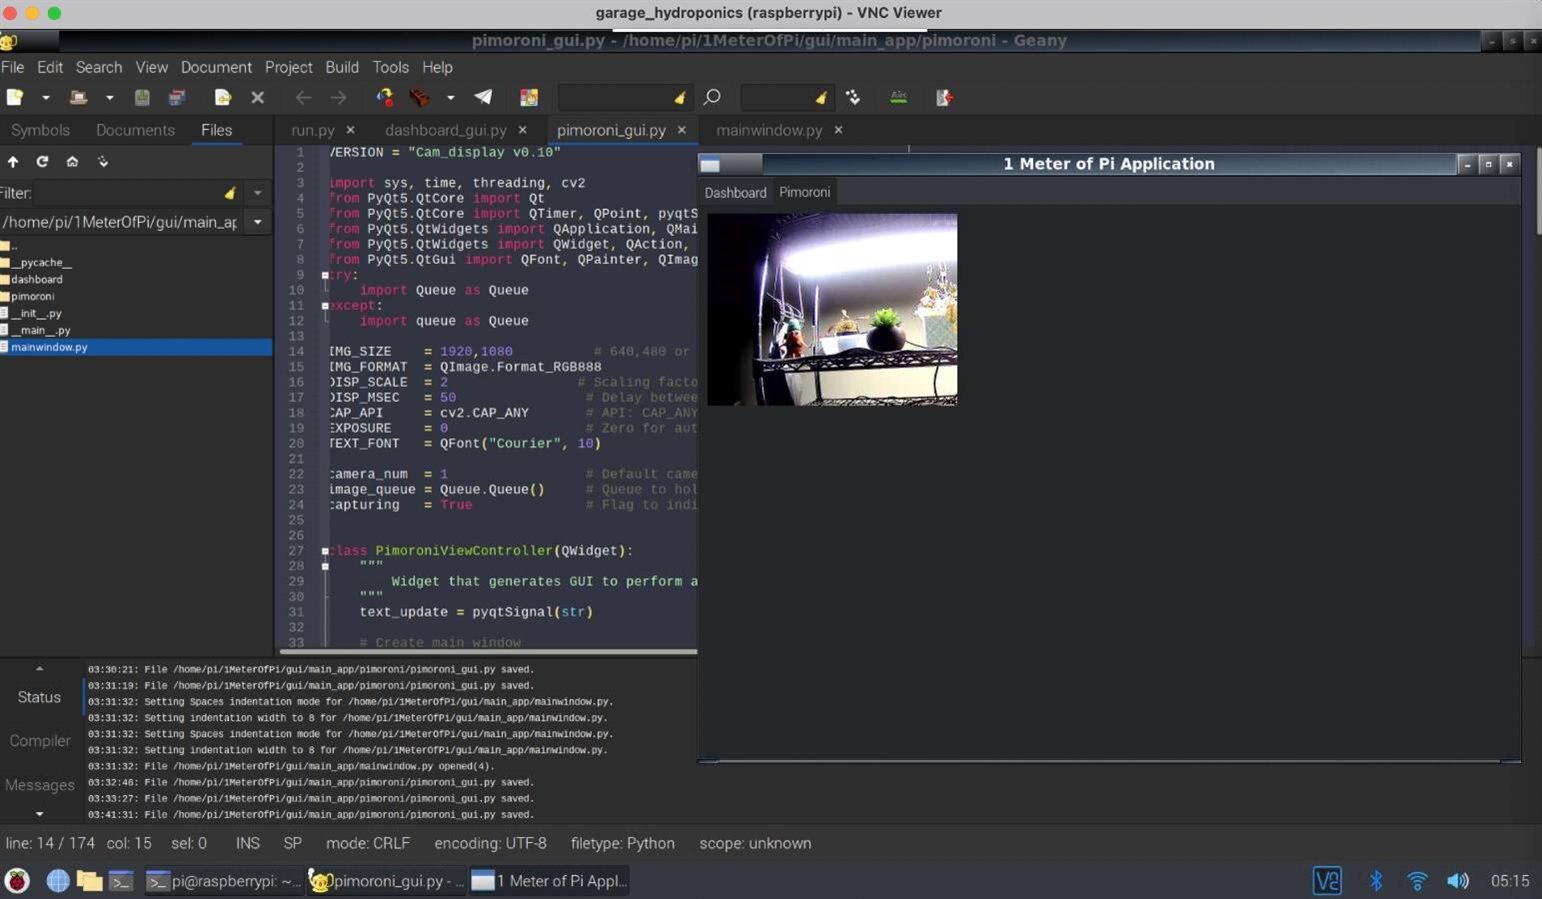Navigate back using the back arrow icon
The height and width of the screenshot is (899, 1542).
[x=303, y=97]
